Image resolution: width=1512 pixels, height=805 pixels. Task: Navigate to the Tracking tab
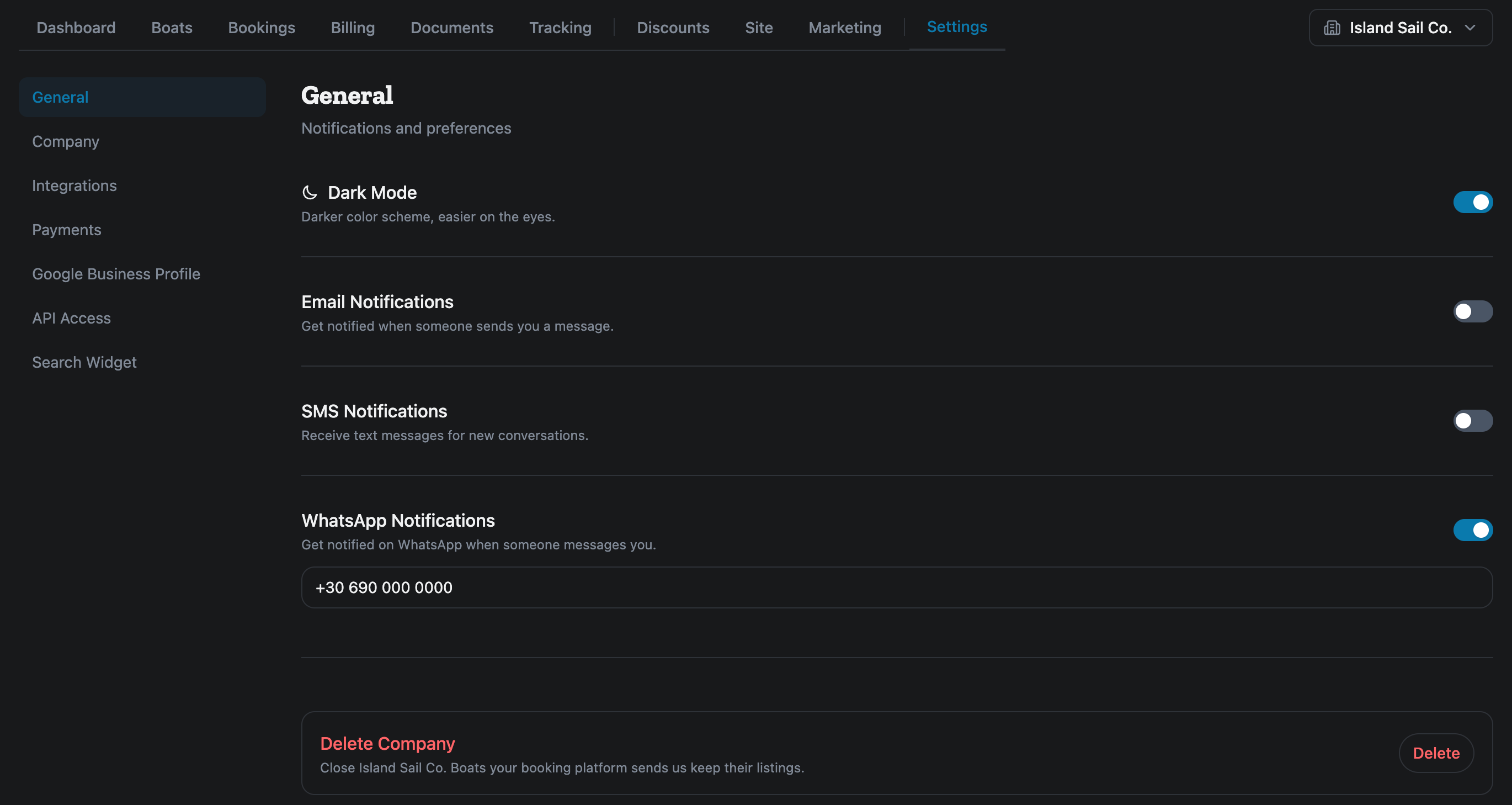pyautogui.click(x=561, y=28)
